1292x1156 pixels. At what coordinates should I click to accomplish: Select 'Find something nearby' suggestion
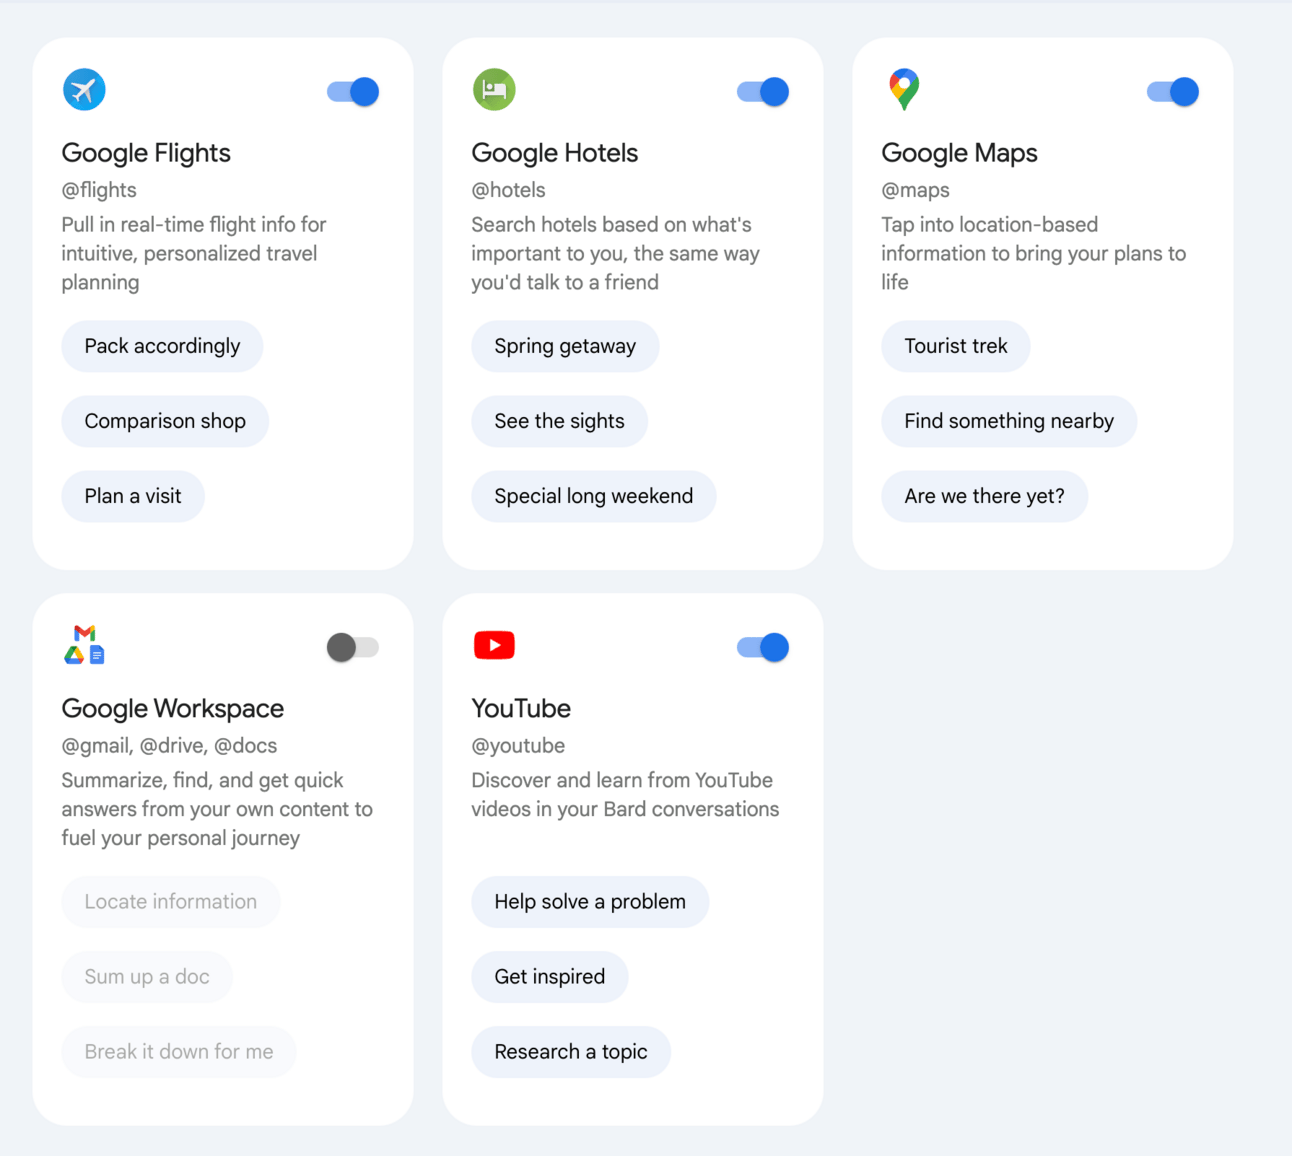click(x=1009, y=421)
